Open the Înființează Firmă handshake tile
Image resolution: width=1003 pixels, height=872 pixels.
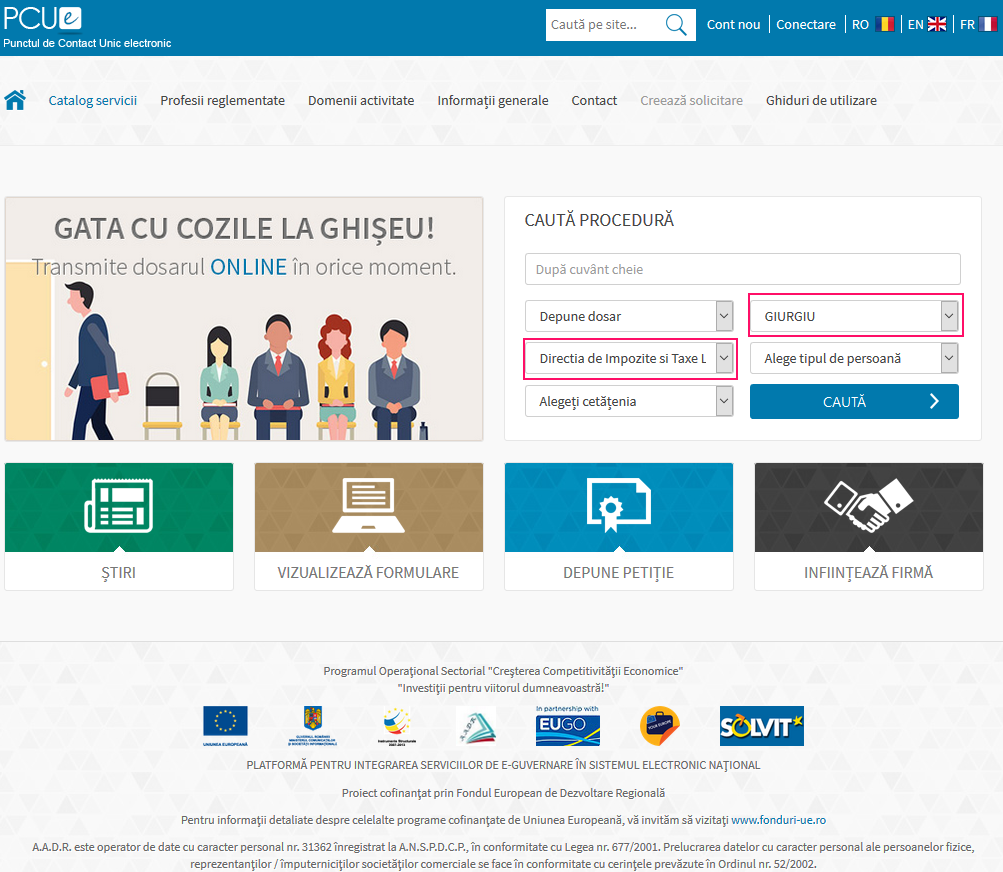coord(868,525)
